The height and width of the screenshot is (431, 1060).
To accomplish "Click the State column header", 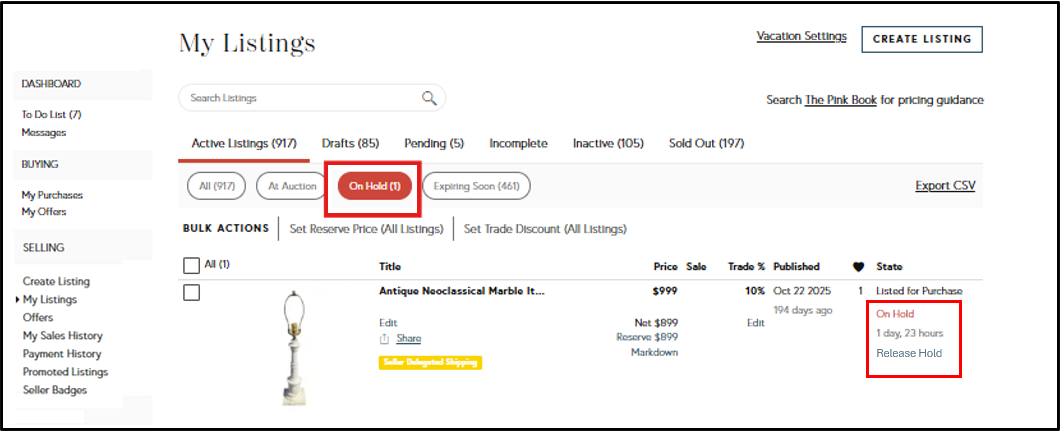I will (889, 267).
